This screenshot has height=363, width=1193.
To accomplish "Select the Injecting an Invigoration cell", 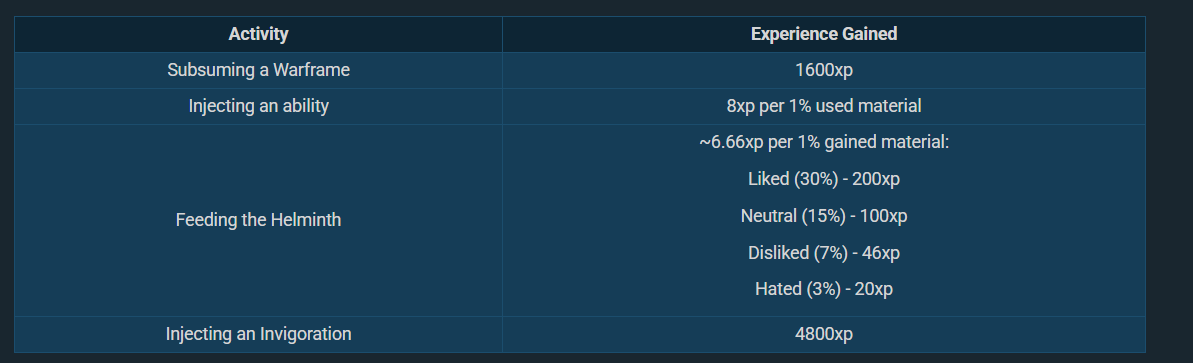I will tap(258, 334).
